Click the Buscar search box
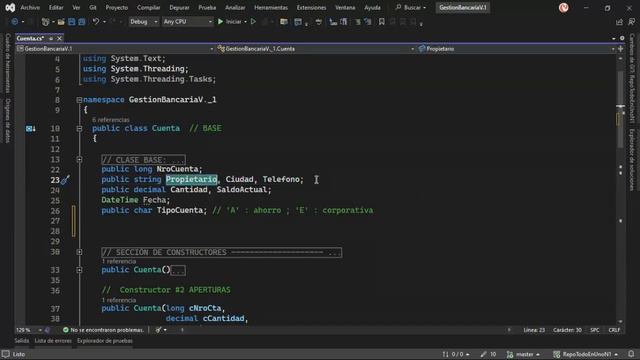This screenshot has width=640, height=360. coord(411,7)
